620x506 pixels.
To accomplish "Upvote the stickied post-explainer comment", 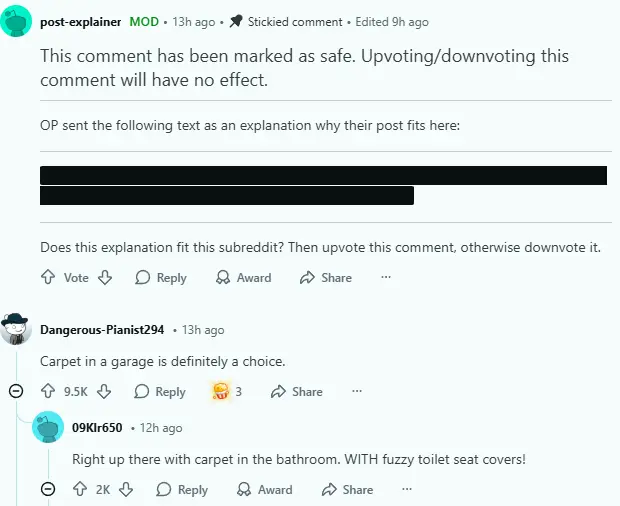I will point(48,278).
